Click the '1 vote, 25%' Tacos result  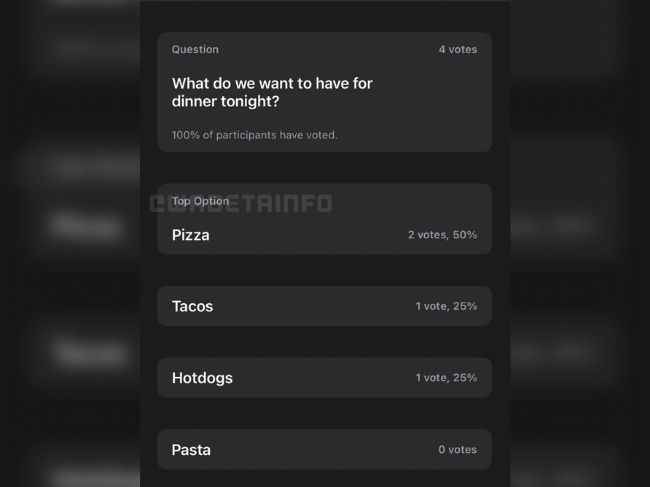click(x=446, y=306)
